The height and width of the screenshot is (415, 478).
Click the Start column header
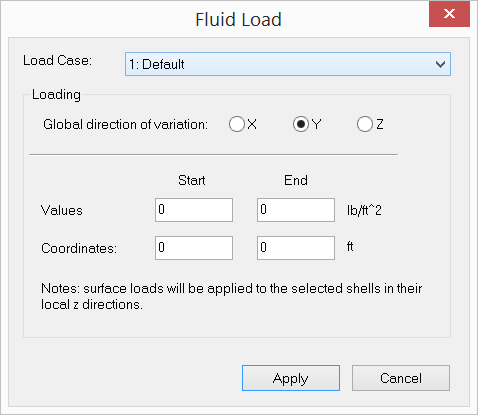(191, 180)
